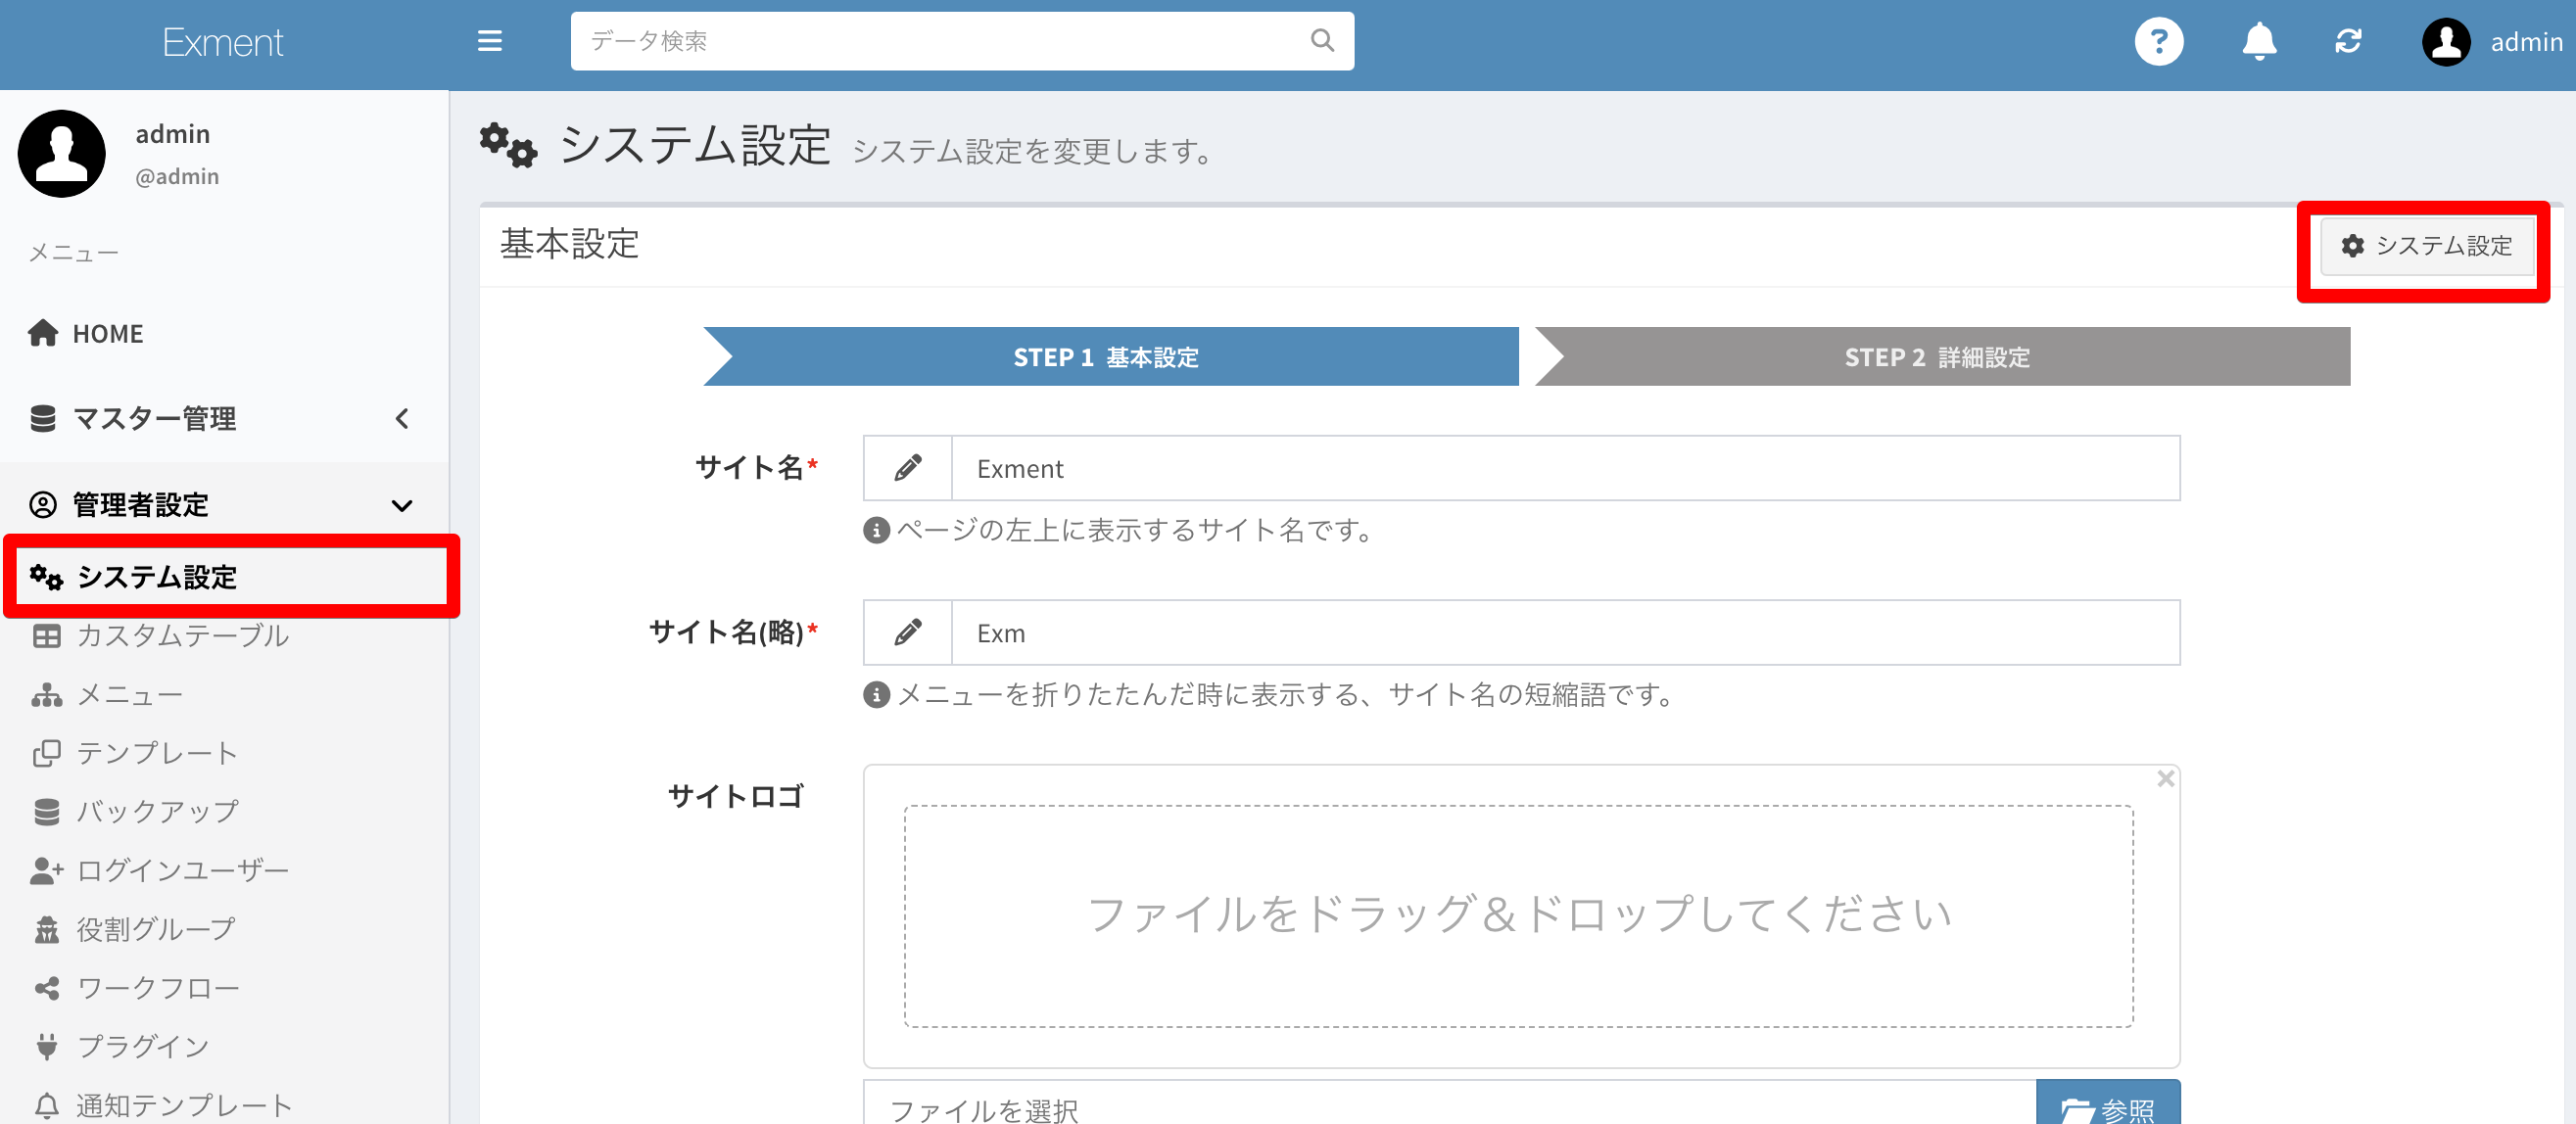Click the pencil icon beside サイト名 field
2576x1124 pixels.
point(907,468)
